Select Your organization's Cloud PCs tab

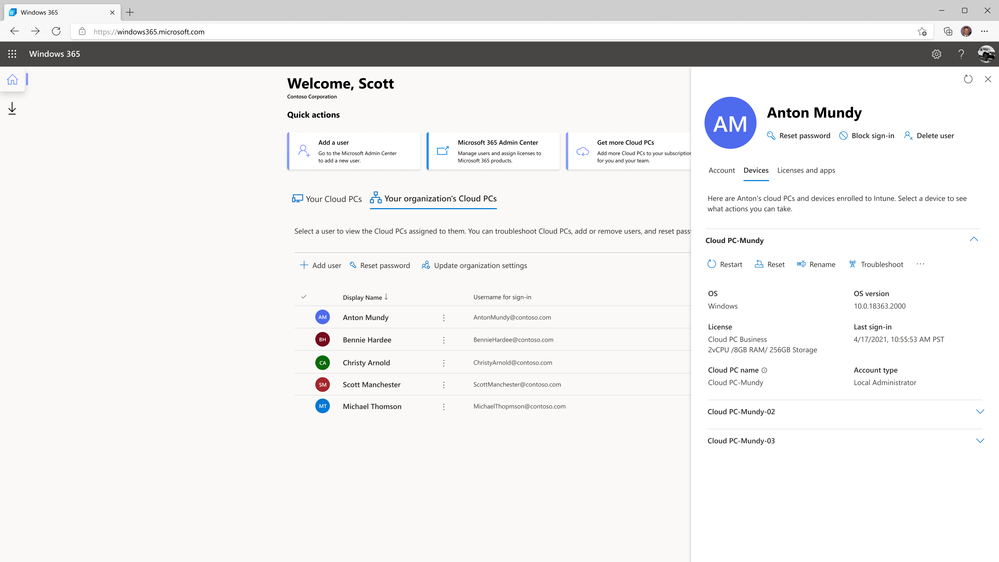[433, 199]
